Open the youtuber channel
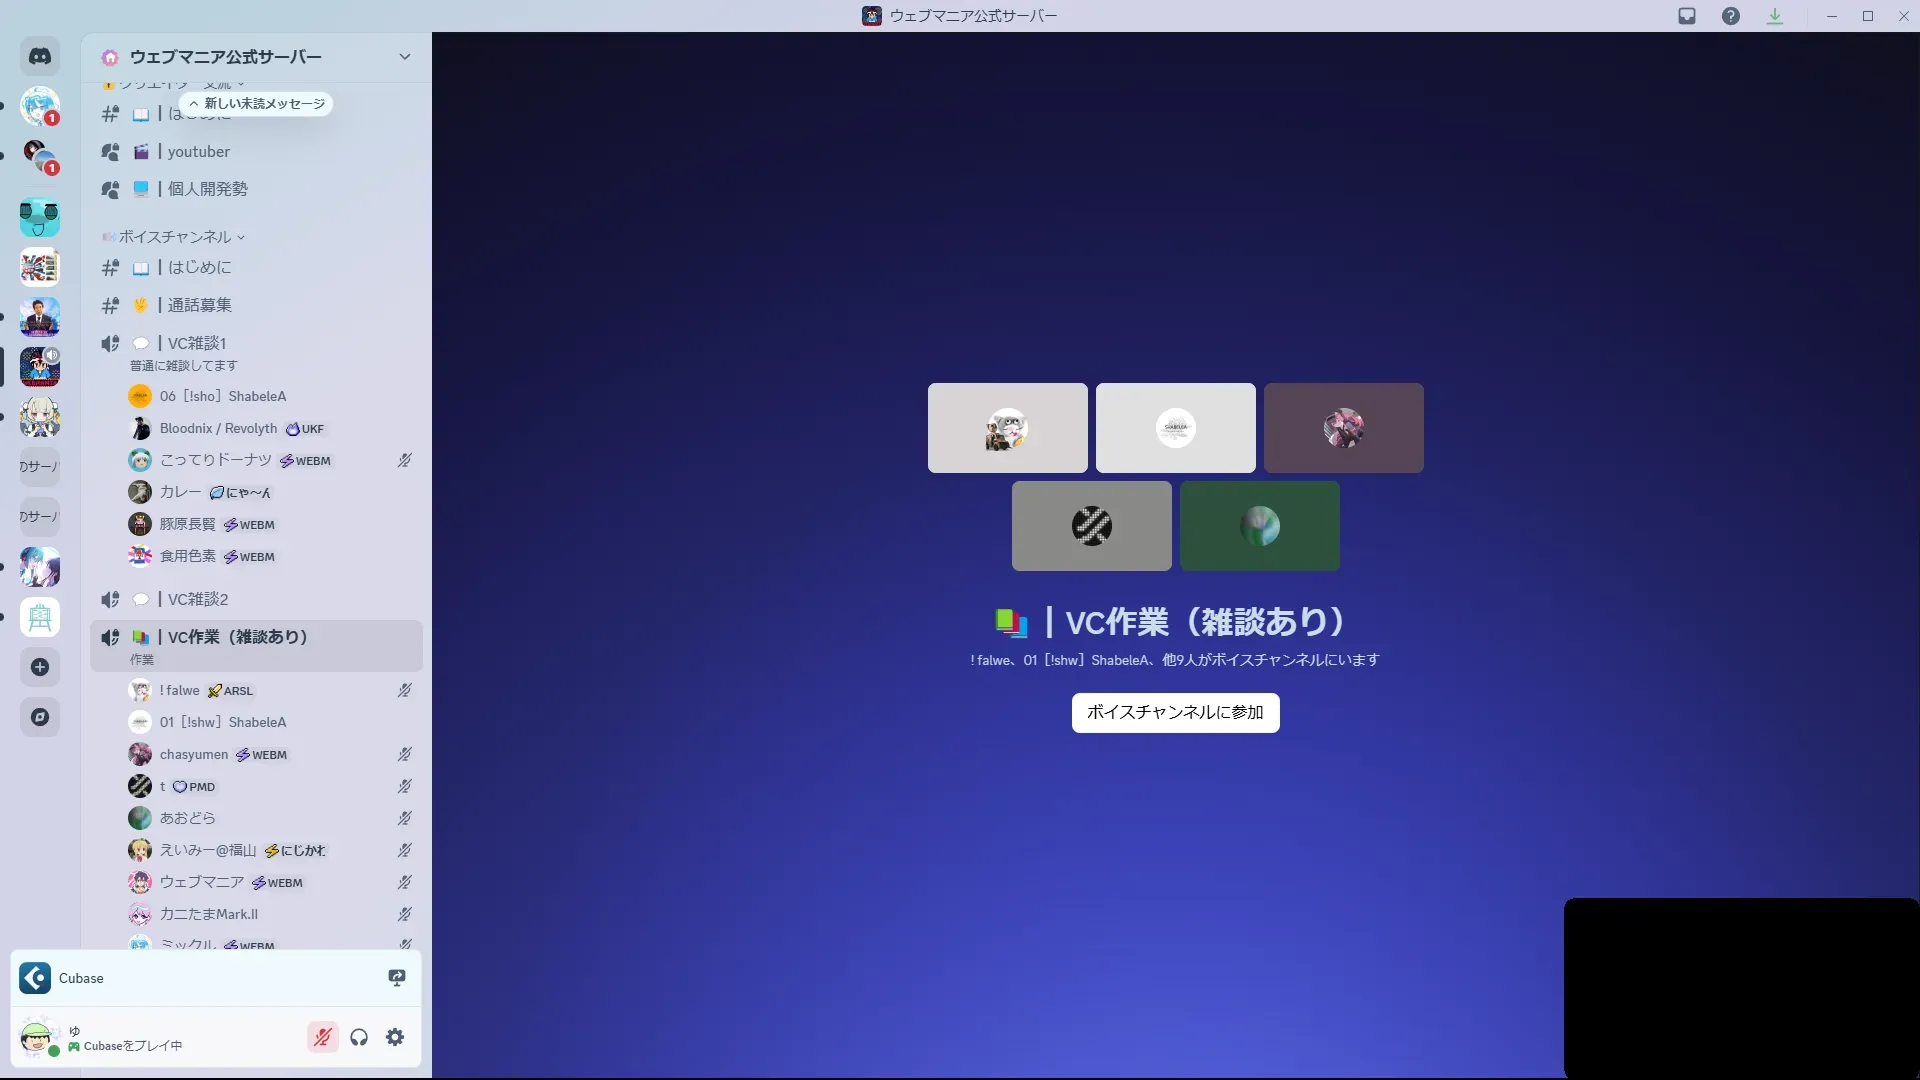Screen dimensions: 1920x1080 (198, 152)
